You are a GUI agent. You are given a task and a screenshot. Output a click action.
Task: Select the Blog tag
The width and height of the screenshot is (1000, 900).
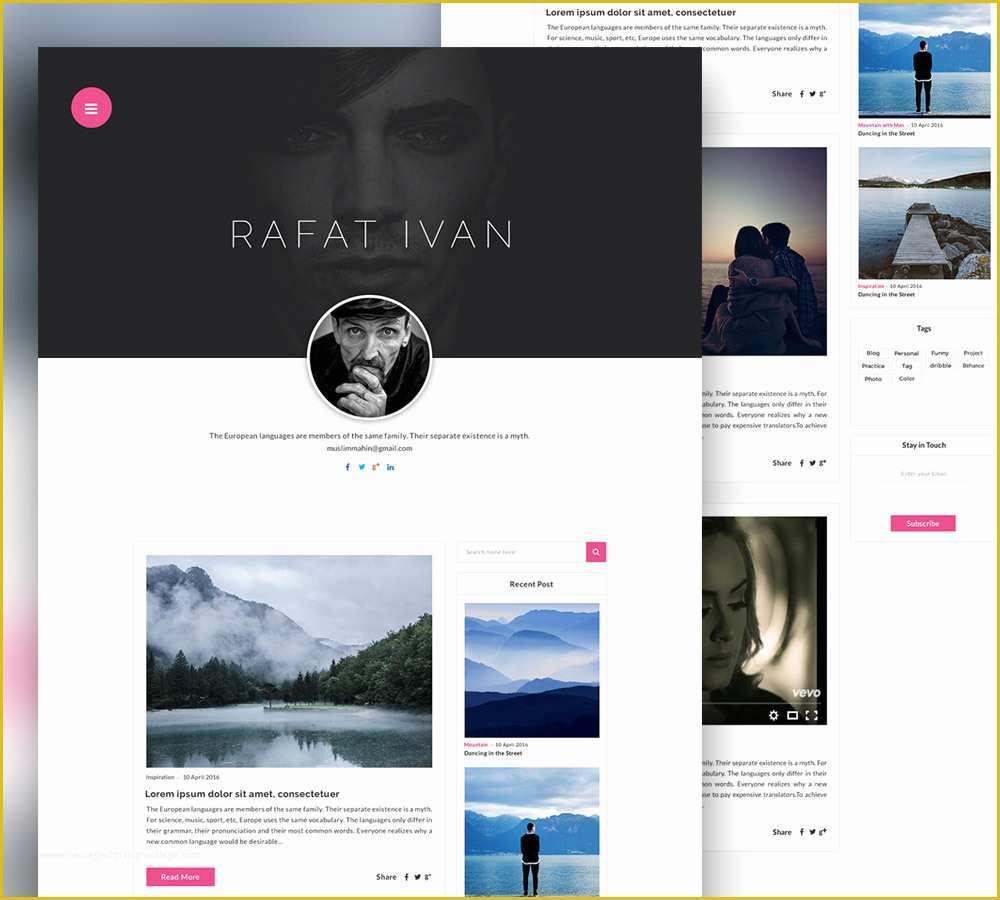[873, 353]
